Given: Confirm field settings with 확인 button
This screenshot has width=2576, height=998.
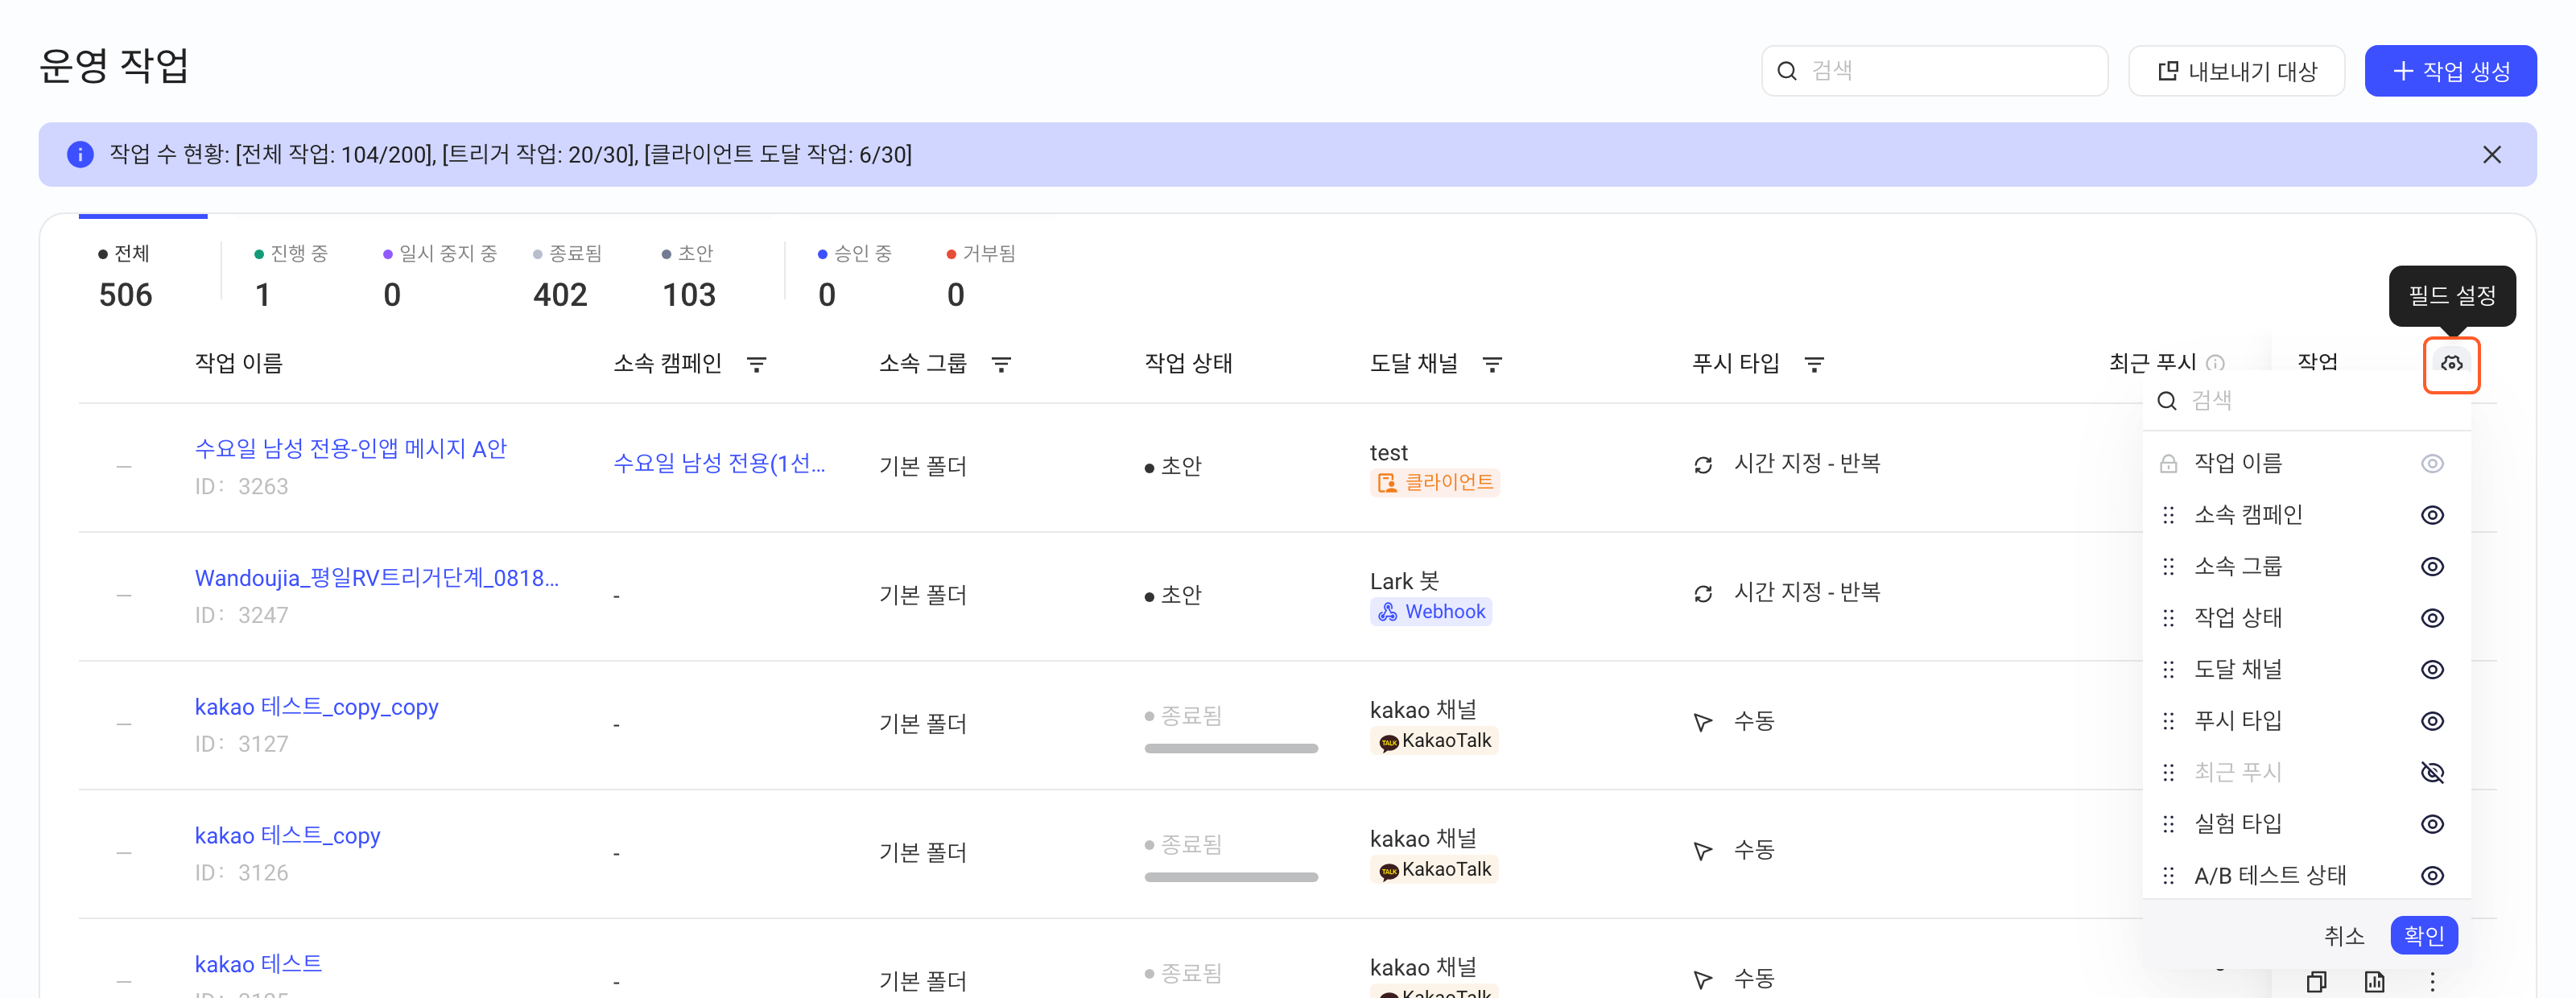Looking at the screenshot, I should click(2424, 936).
